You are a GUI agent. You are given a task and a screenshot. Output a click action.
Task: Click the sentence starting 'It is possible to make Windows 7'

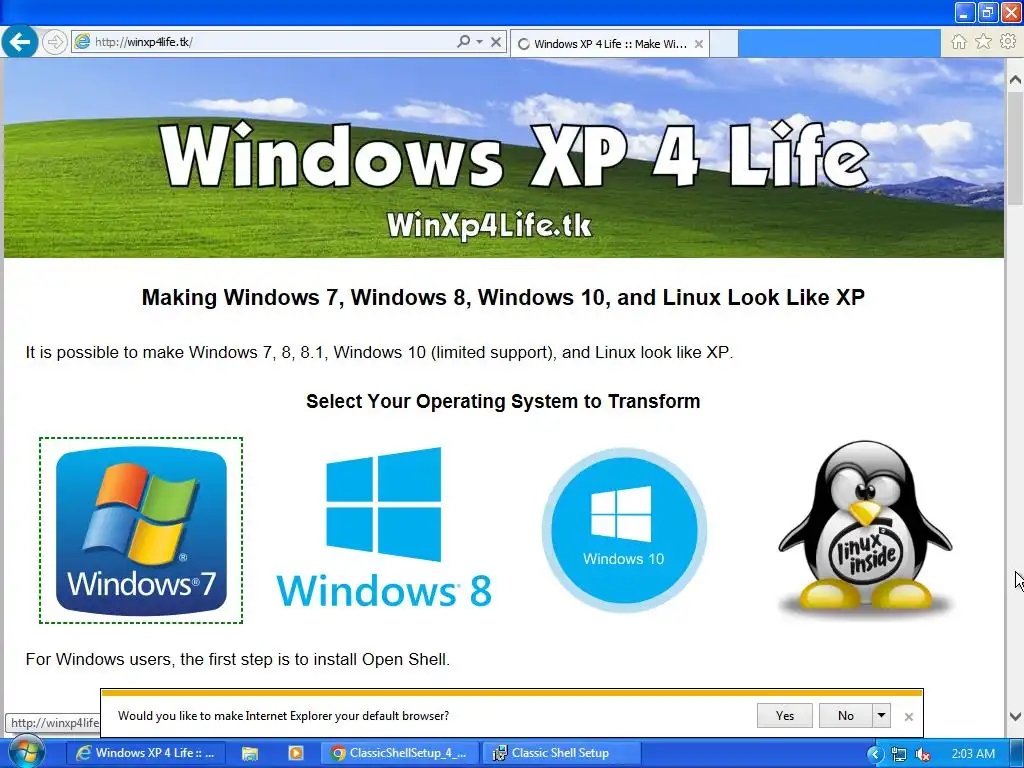[379, 353]
